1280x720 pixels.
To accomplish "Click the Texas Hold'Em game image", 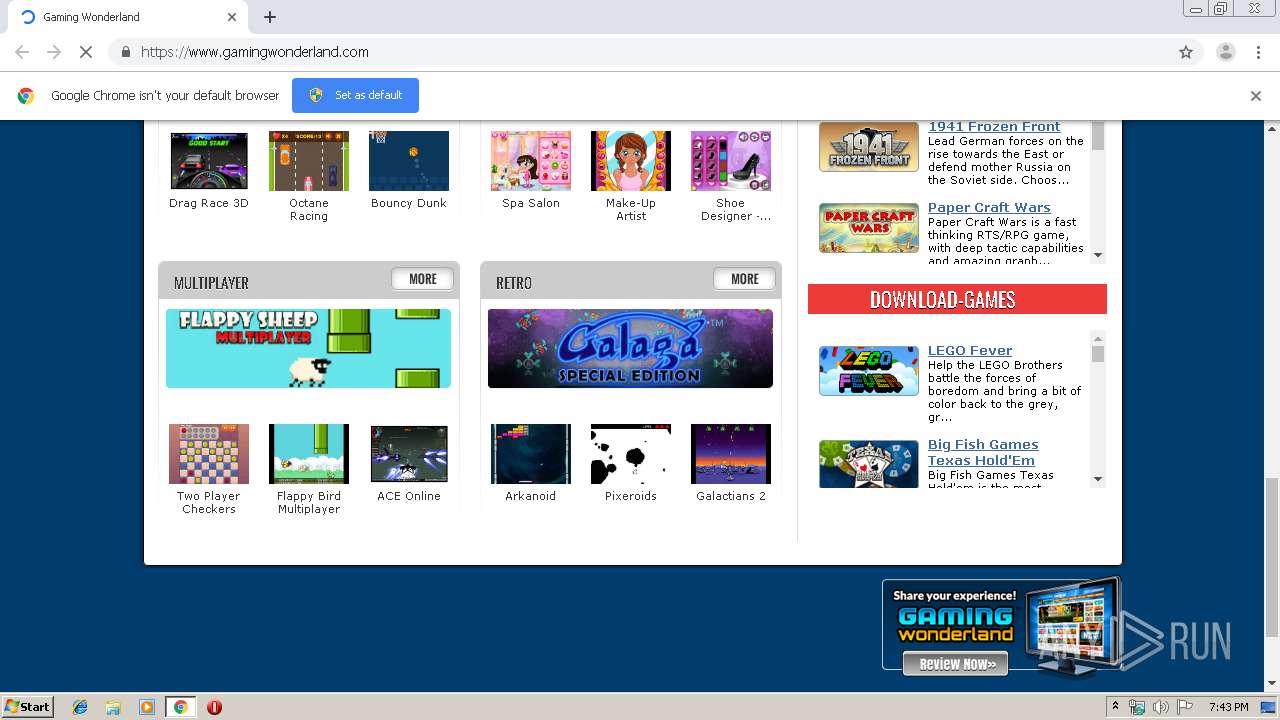I will pyautogui.click(x=869, y=464).
